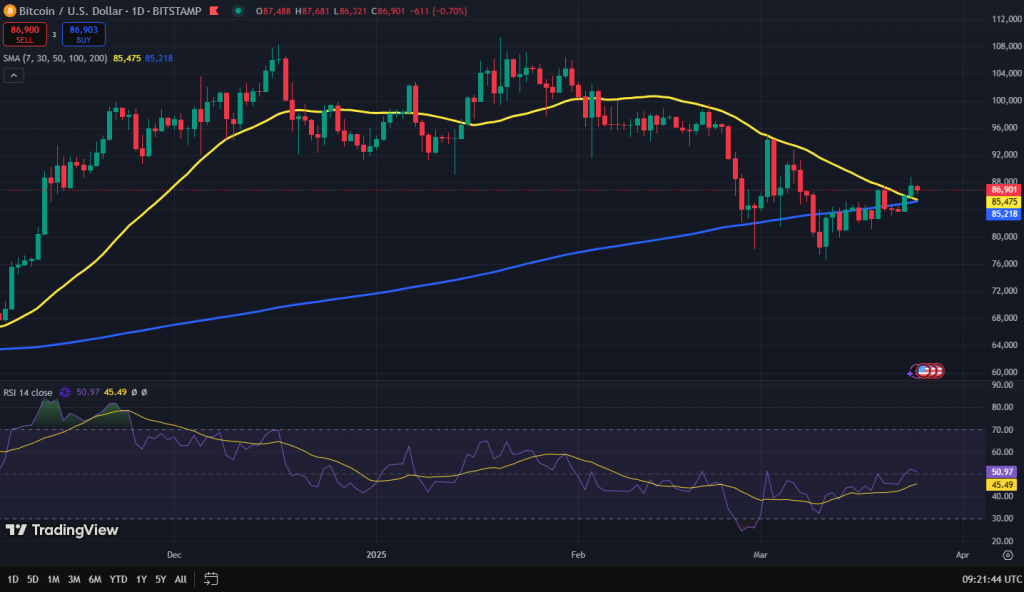1024x592 pixels.
Task: Click the red SELL 86,900 button
Action: point(25,35)
